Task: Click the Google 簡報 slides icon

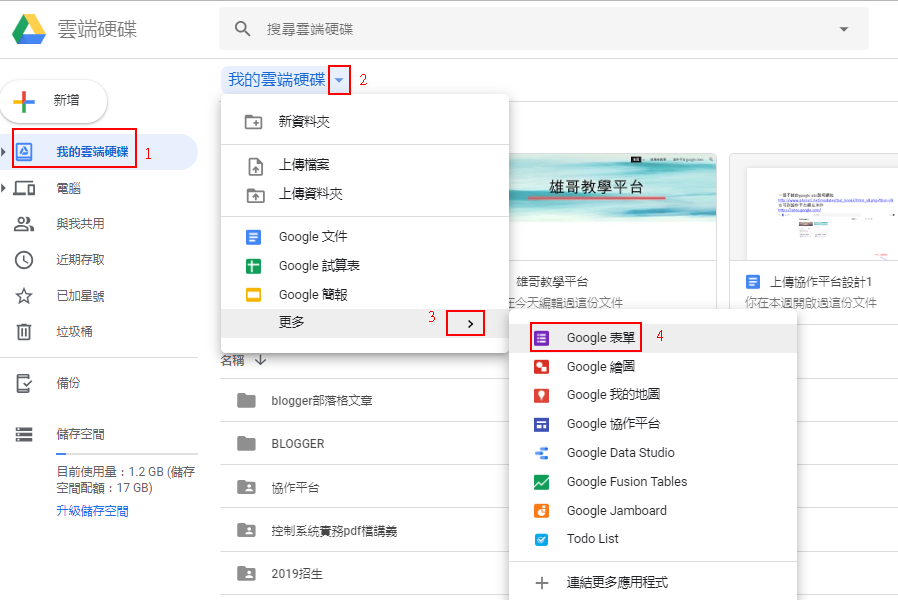Action: (253, 295)
